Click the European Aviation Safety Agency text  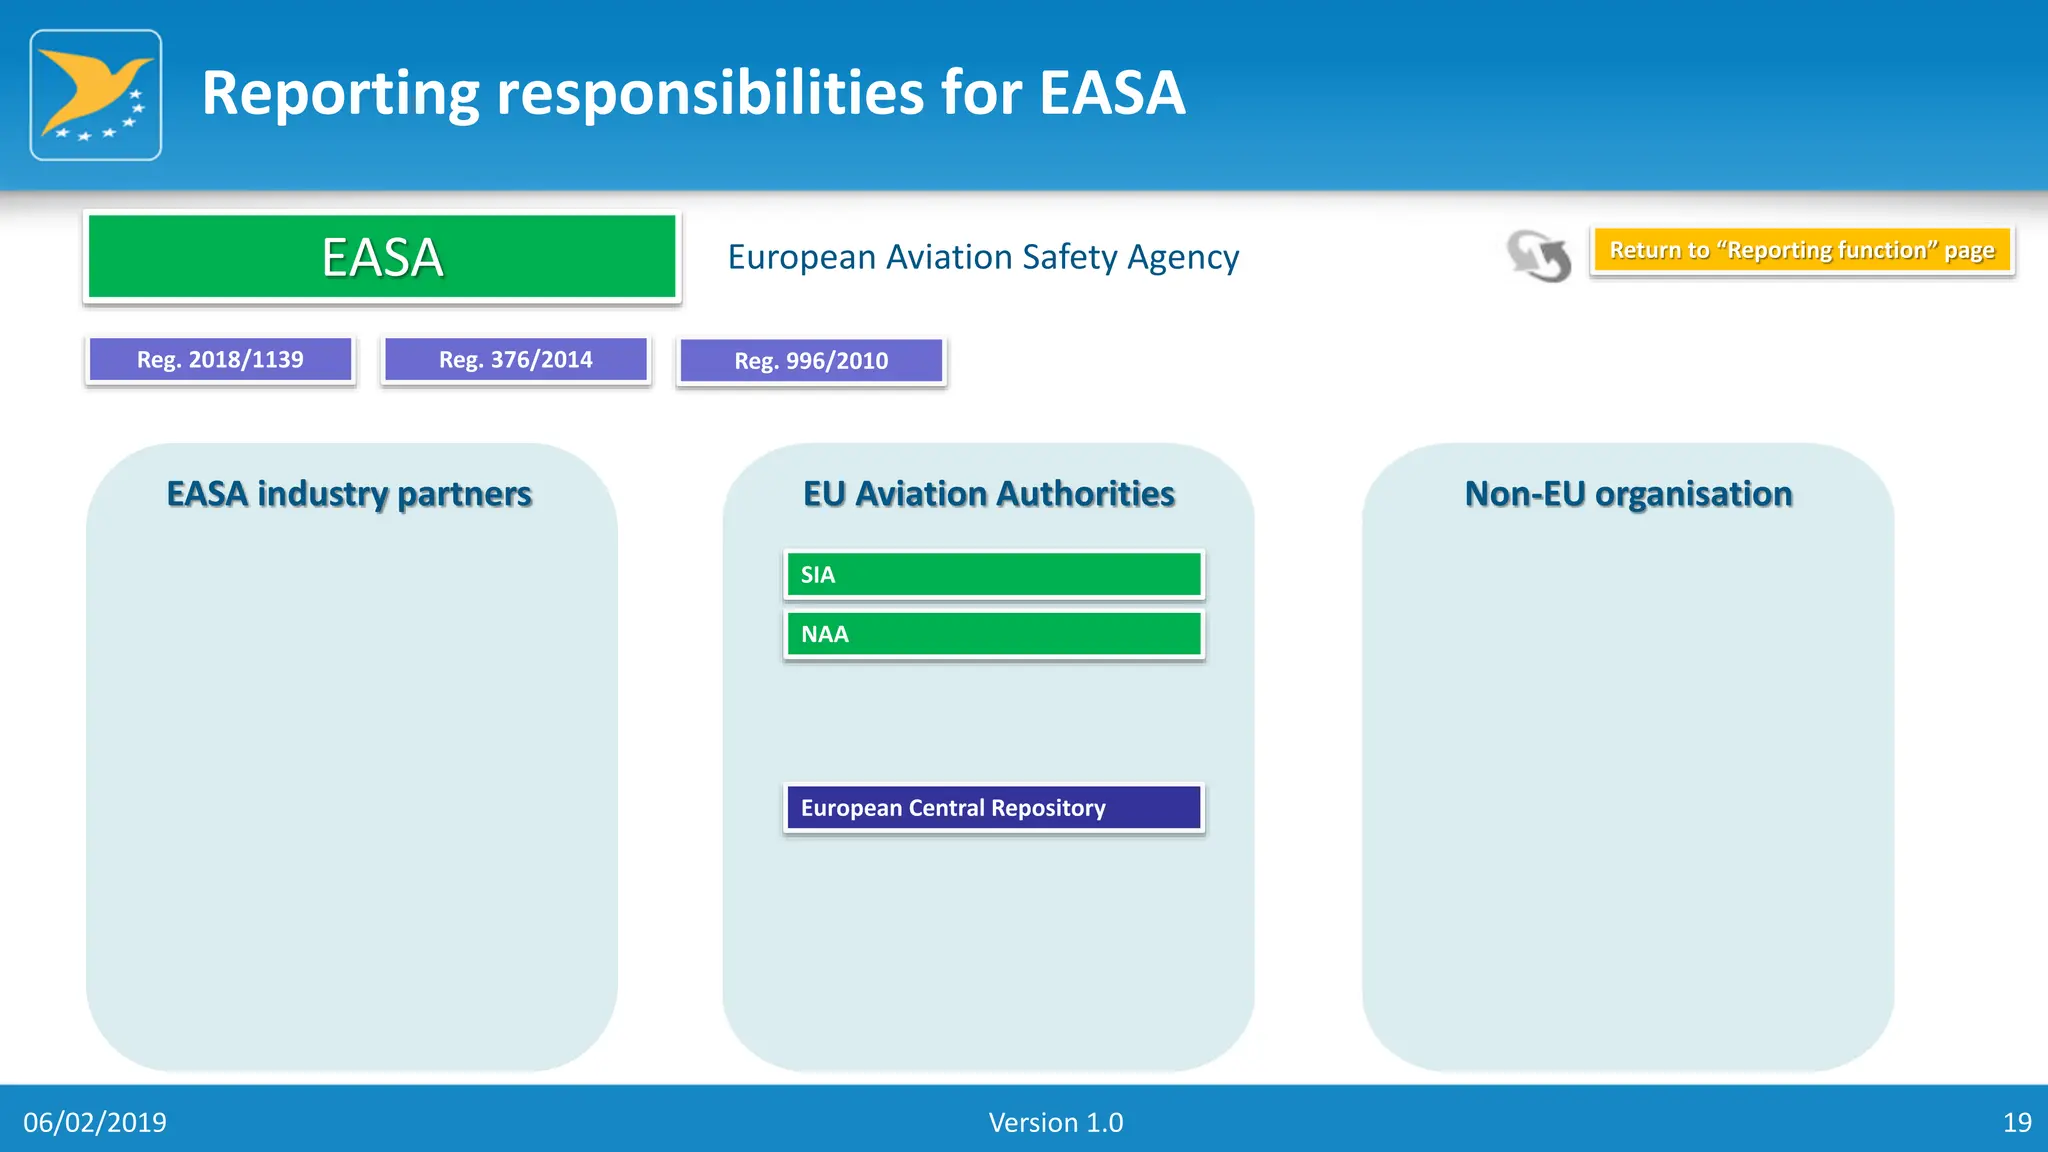click(x=983, y=257)
